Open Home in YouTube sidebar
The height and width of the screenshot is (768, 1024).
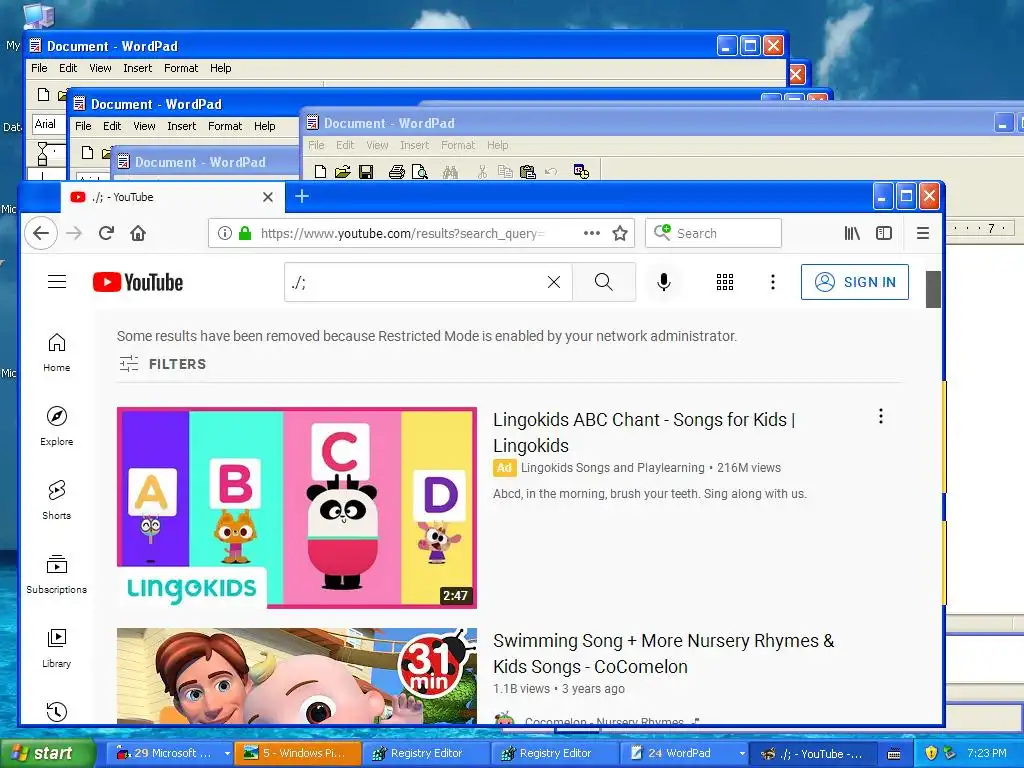pos(57,353)
